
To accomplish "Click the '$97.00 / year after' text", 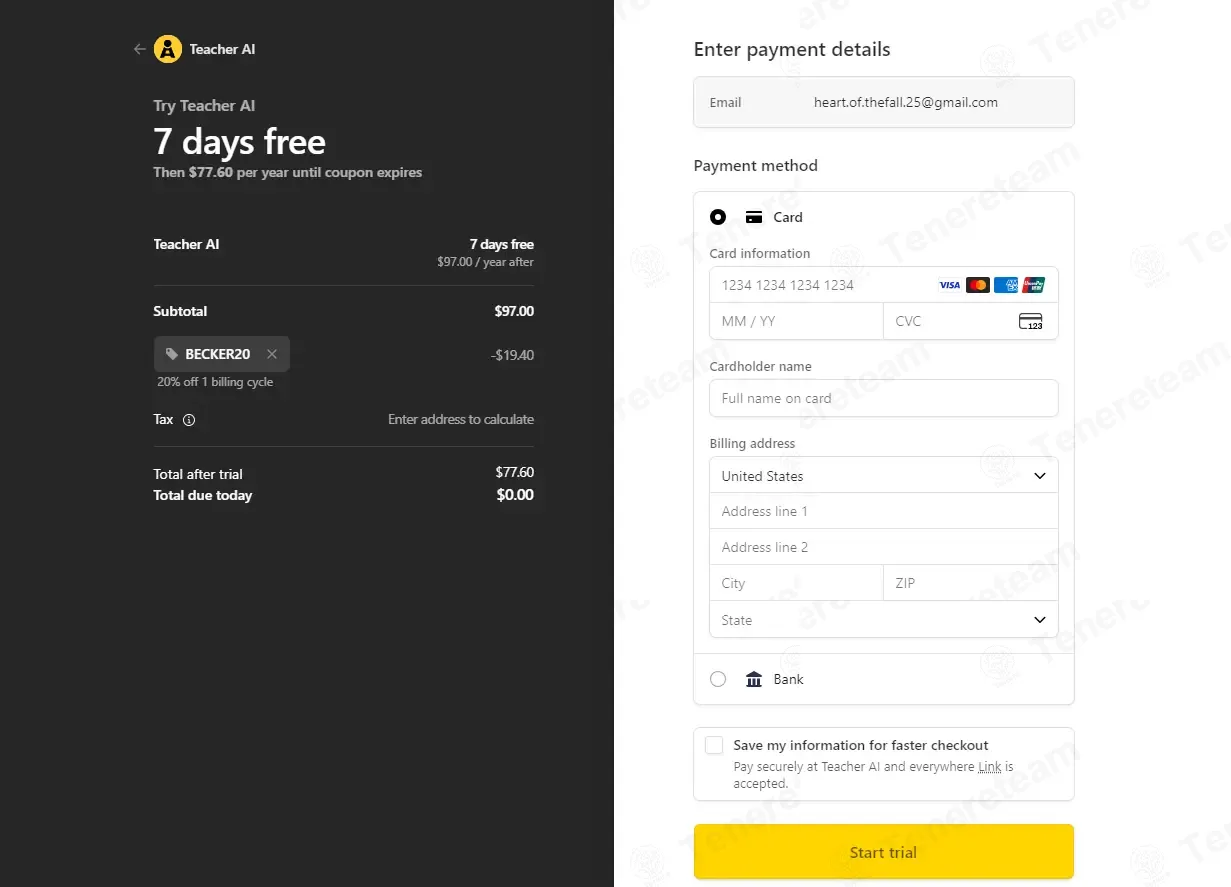I will 485,262.
